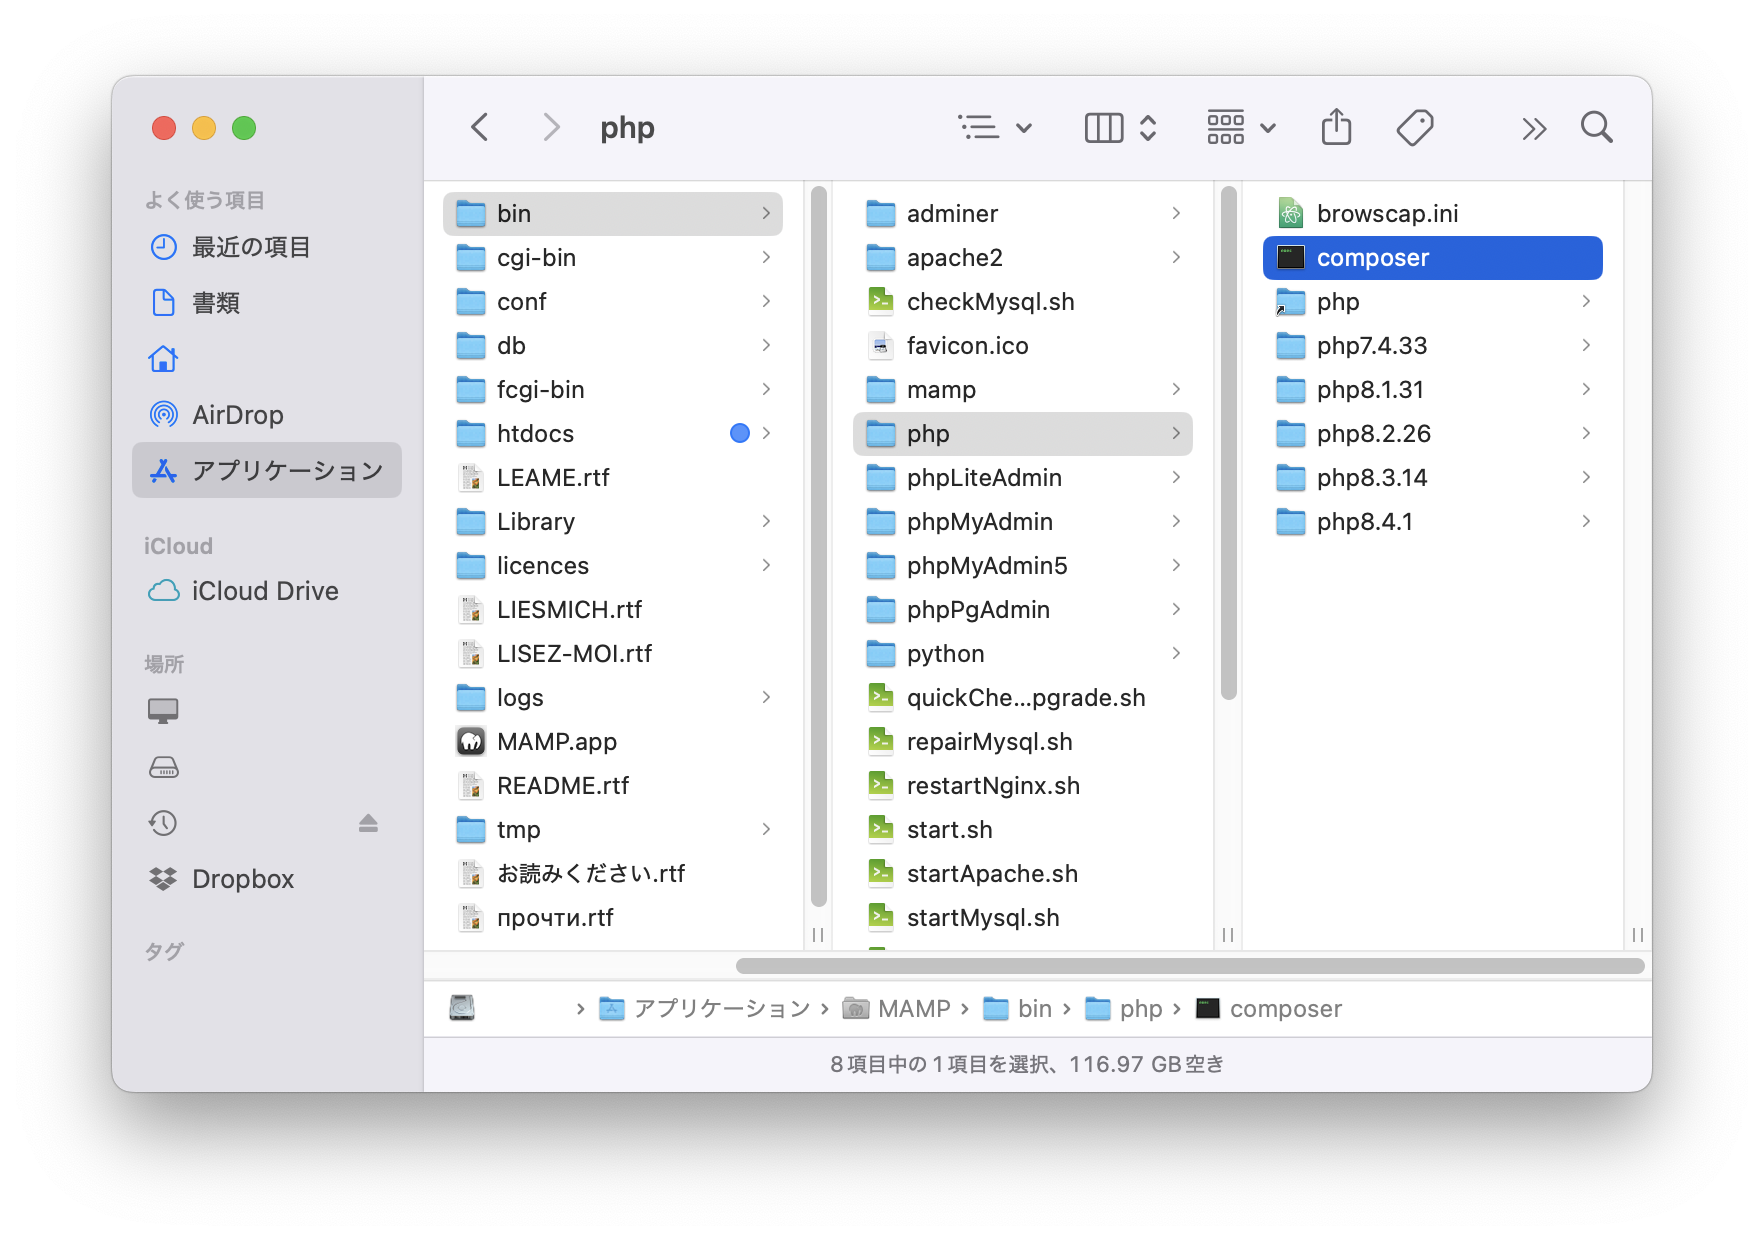Open Recents (最近の項目) in sidebar
1764x1240 pixels.
[266, 247]
